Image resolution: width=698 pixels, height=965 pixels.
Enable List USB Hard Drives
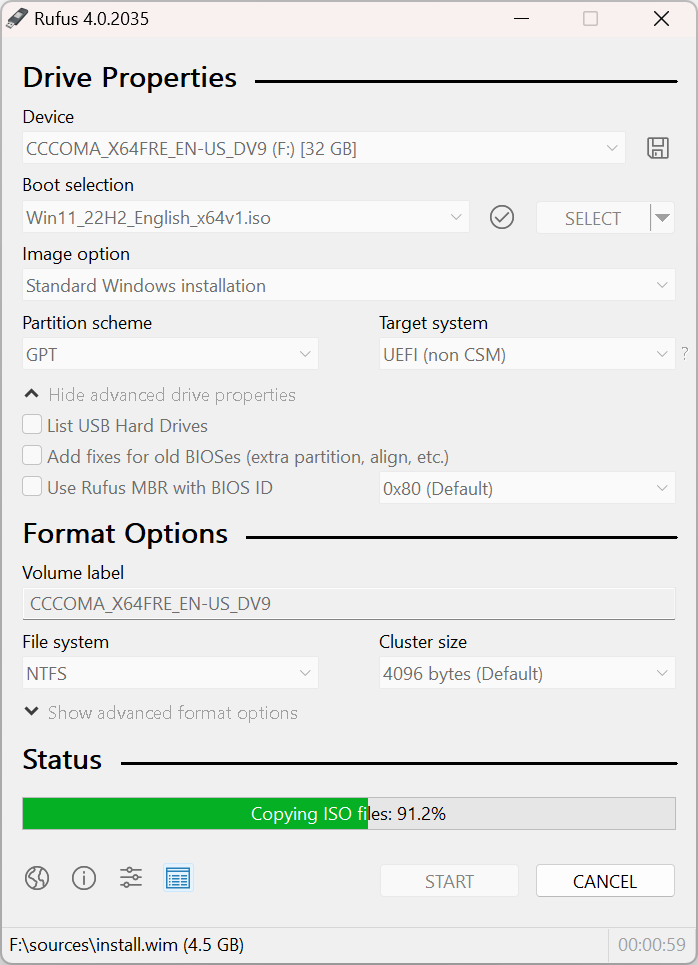[x=31, y=425]
